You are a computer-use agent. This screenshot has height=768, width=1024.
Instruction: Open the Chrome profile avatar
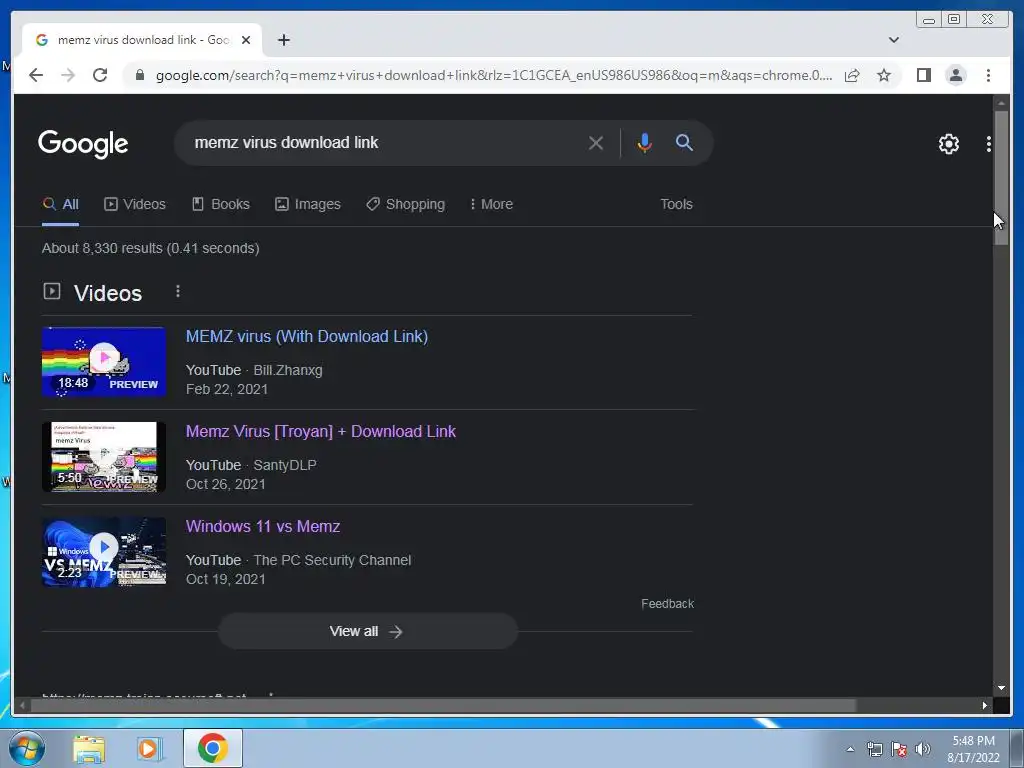coord(955,75)
